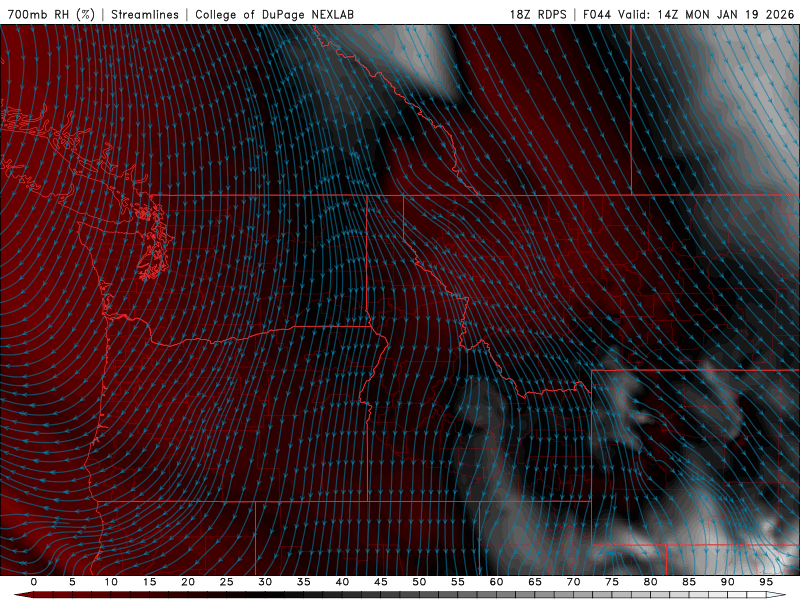Click the '75' colorbar scale label

pyautogui.click(x=612, y=582)
